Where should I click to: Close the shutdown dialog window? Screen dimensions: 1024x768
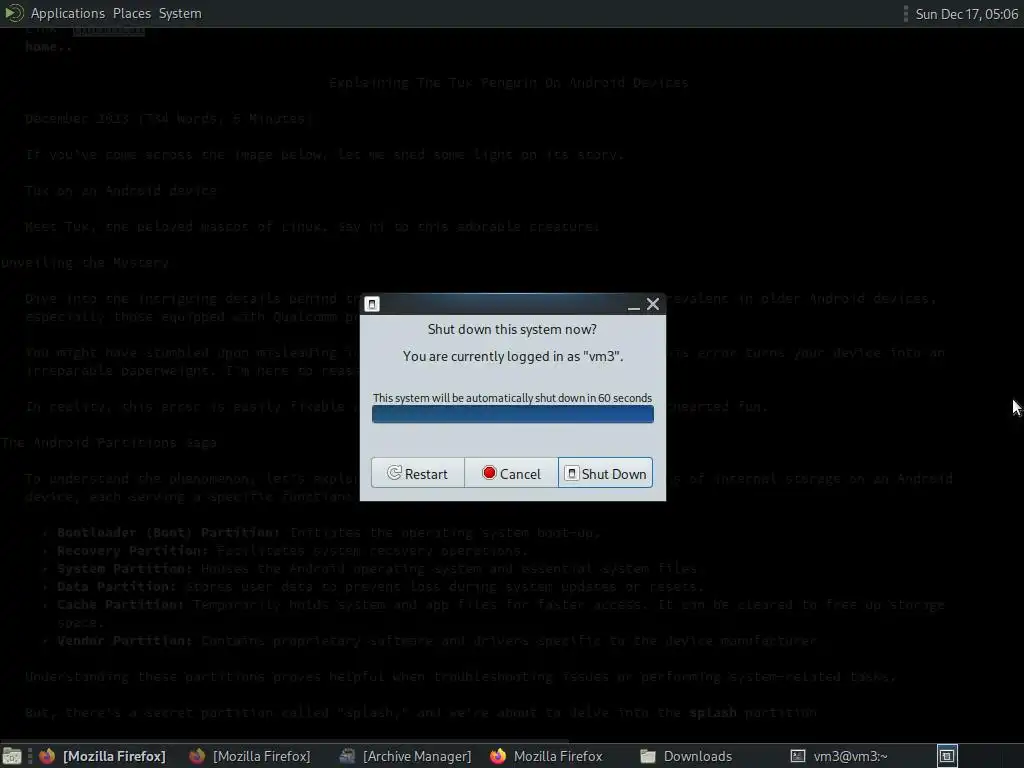click(652, 304)
